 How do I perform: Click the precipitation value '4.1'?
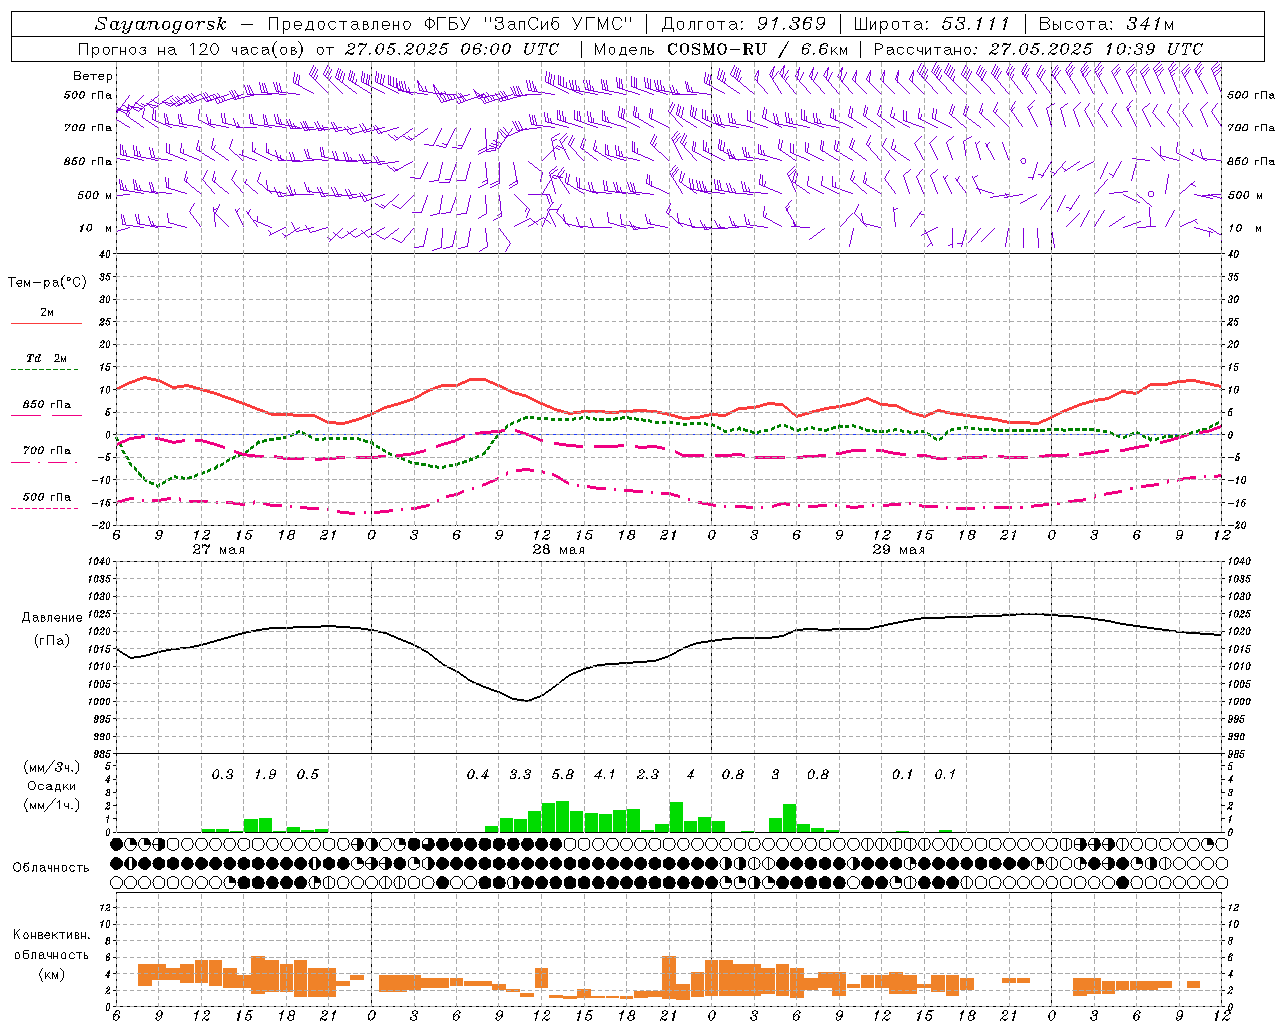click(605, 774)
